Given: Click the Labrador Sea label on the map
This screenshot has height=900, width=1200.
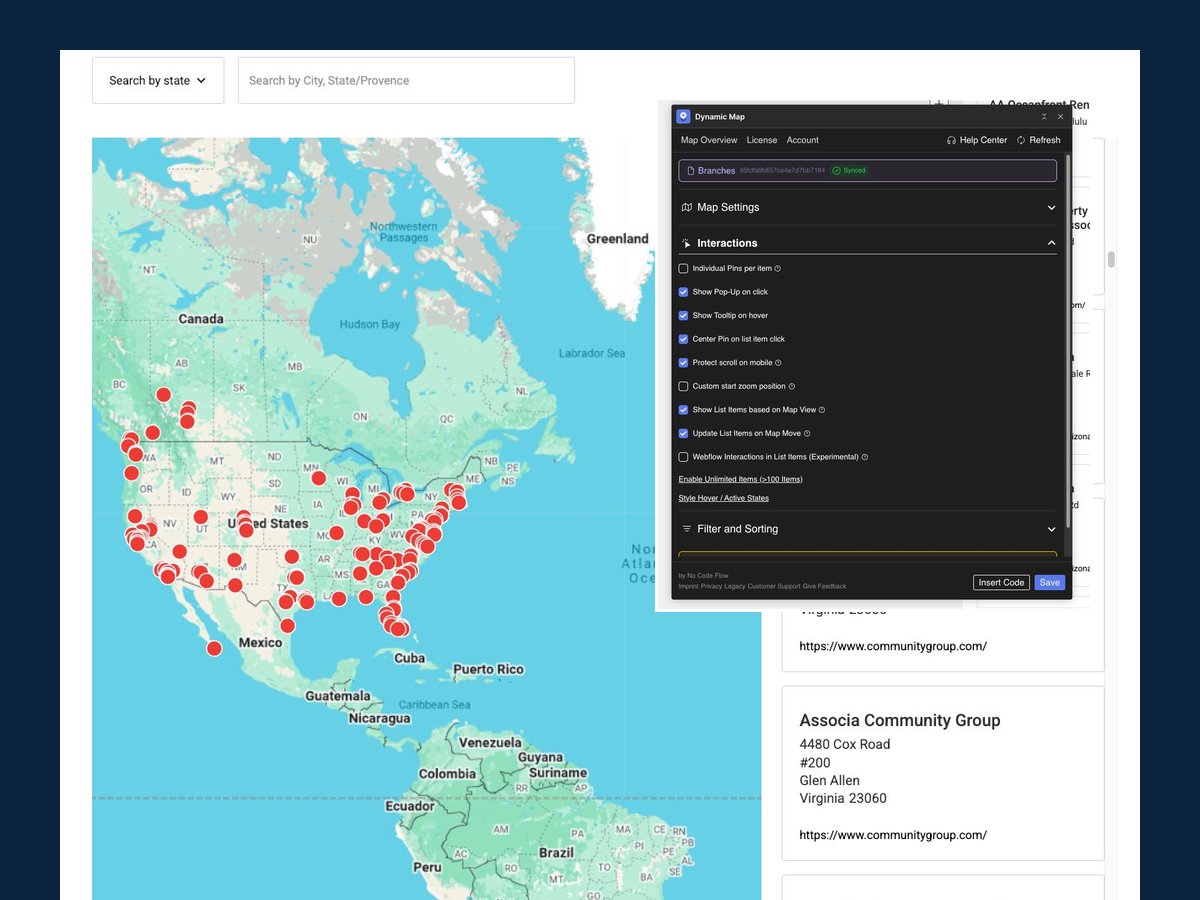Looking at the screenshot, I should [x=592, y=353].
